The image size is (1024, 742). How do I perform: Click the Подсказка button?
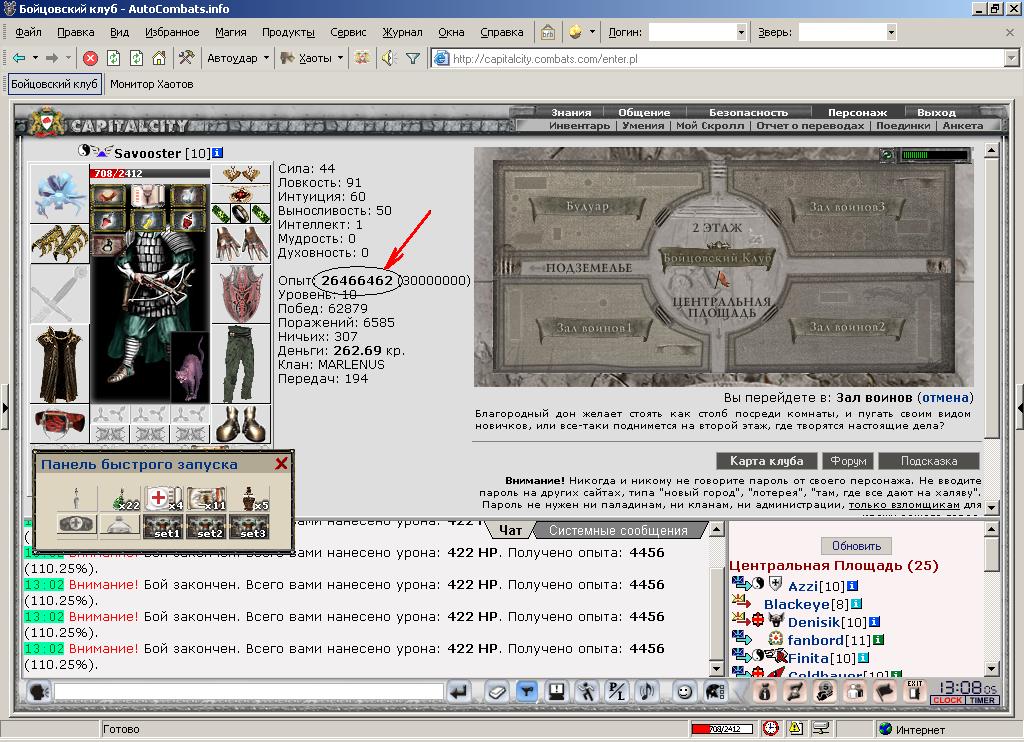(929, 460)
